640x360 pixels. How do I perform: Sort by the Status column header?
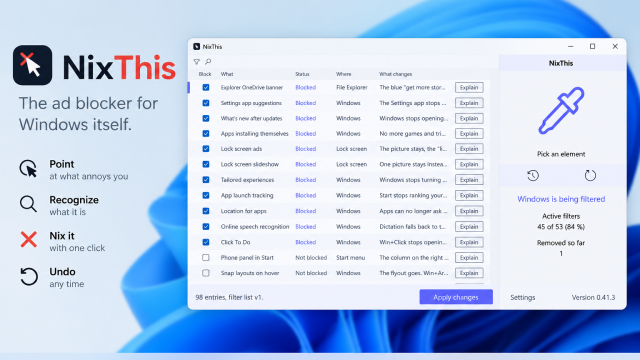point(302,74)
